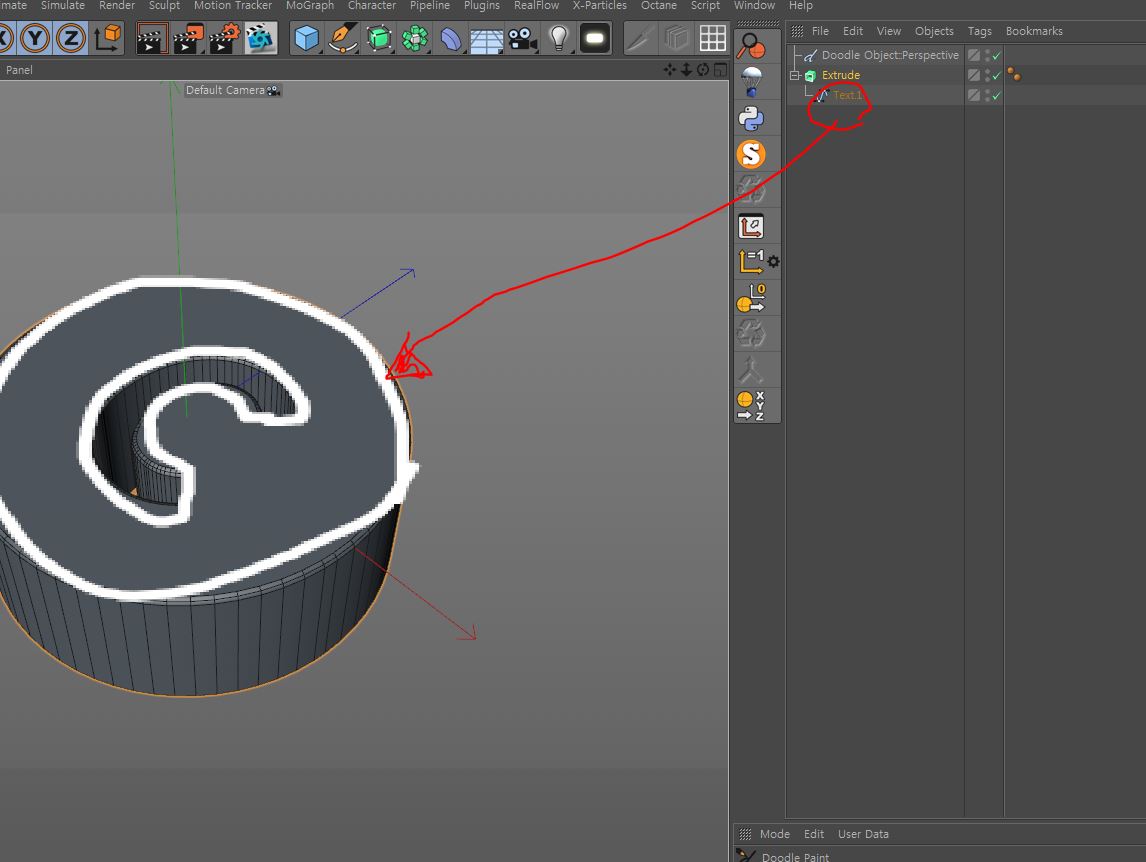Click the viewport orbit rotate icon

703,69
